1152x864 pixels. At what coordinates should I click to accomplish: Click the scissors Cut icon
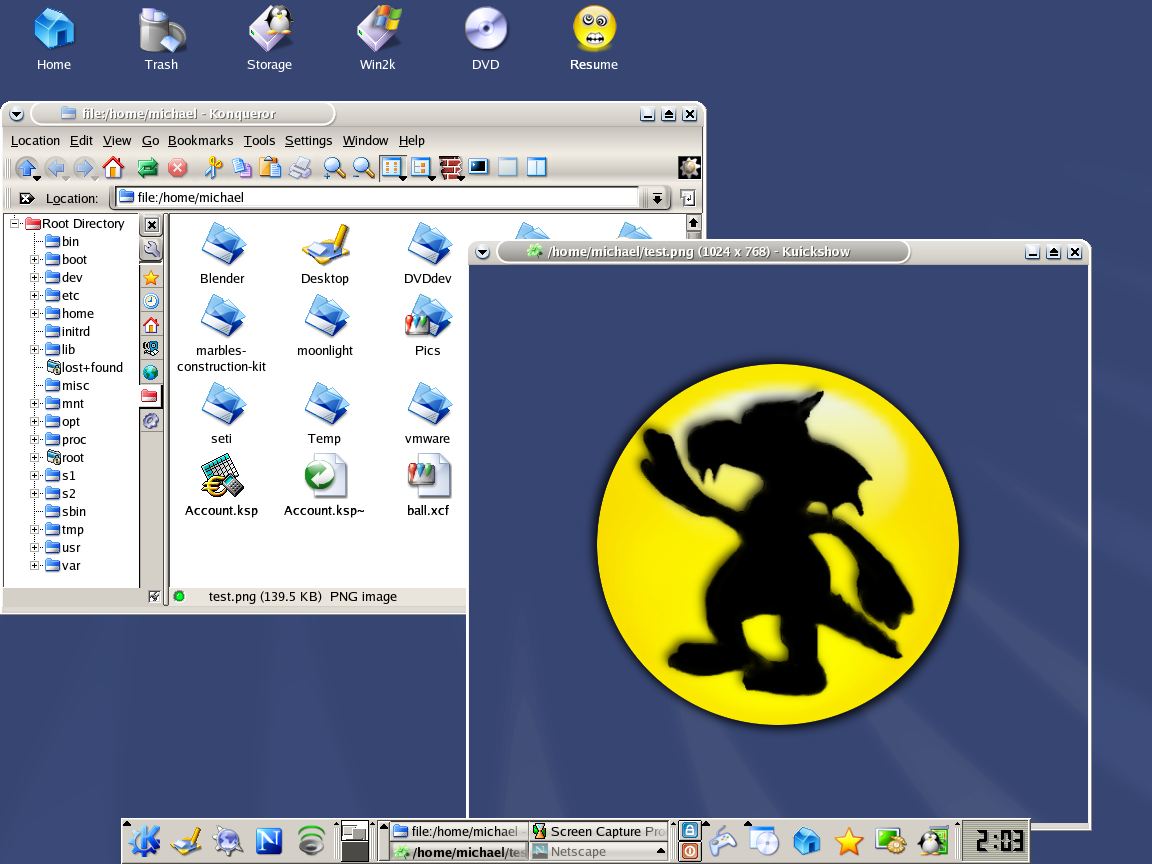pos(212,168)
